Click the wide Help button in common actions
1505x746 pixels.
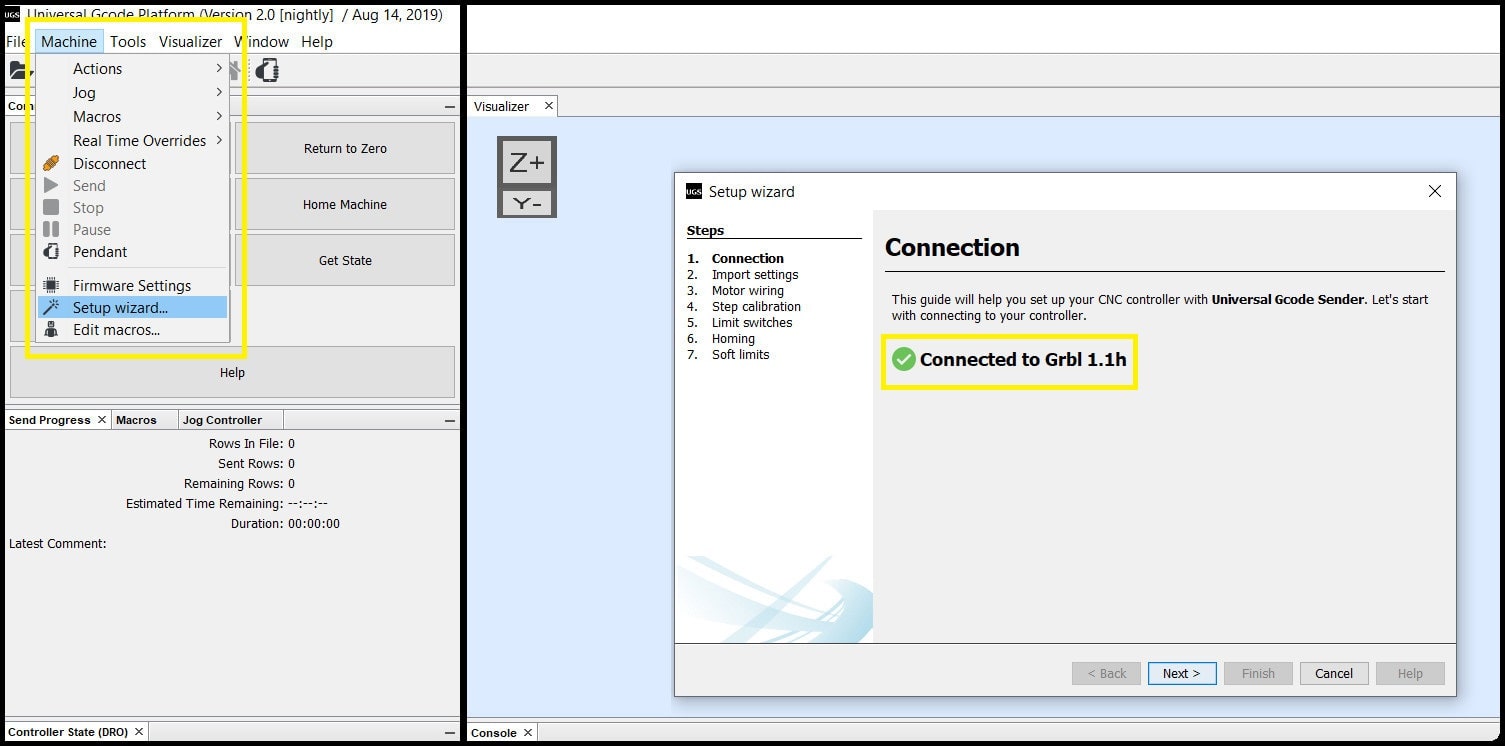pyautogui.click(x=232, y=372)
